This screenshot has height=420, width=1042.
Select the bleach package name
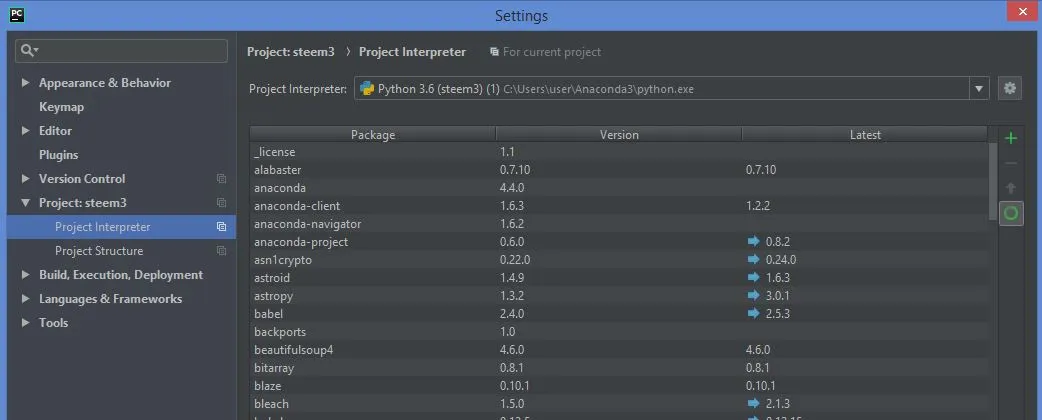[271, 403]
